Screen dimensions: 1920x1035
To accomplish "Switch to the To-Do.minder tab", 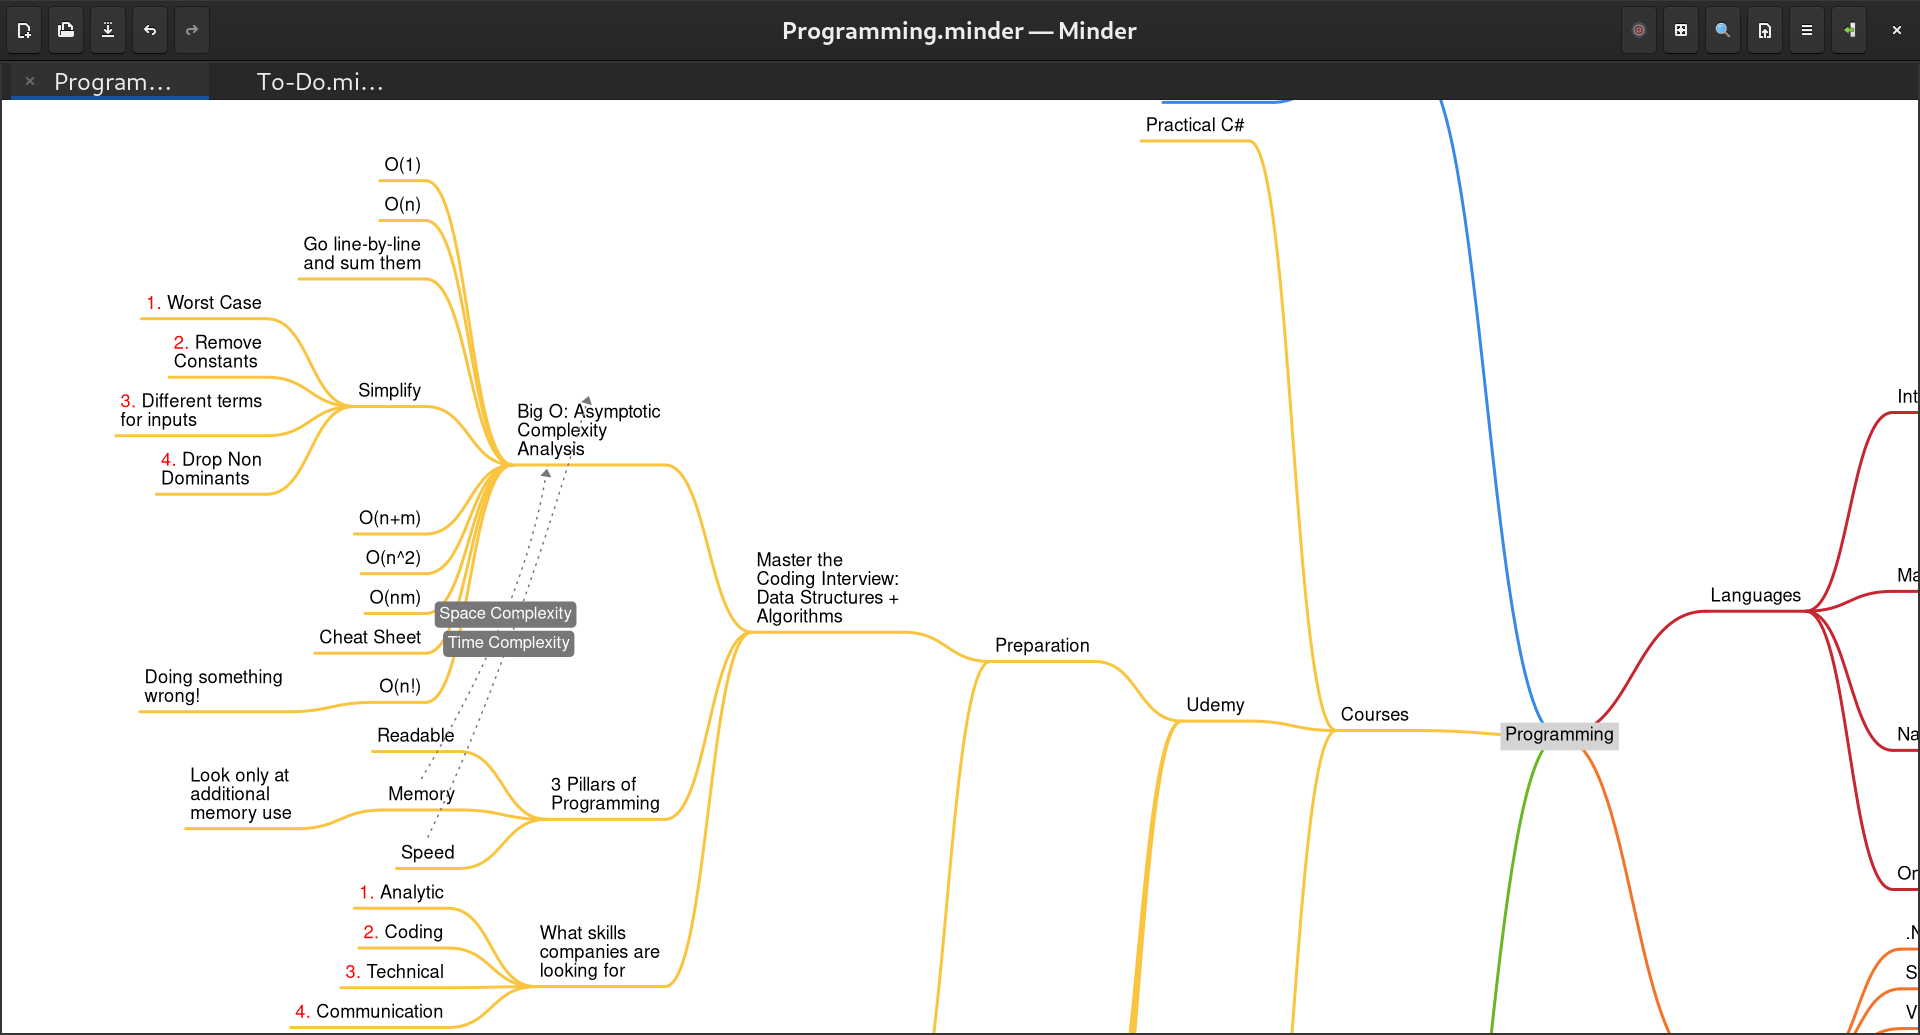I will click(x=320, y=81).
